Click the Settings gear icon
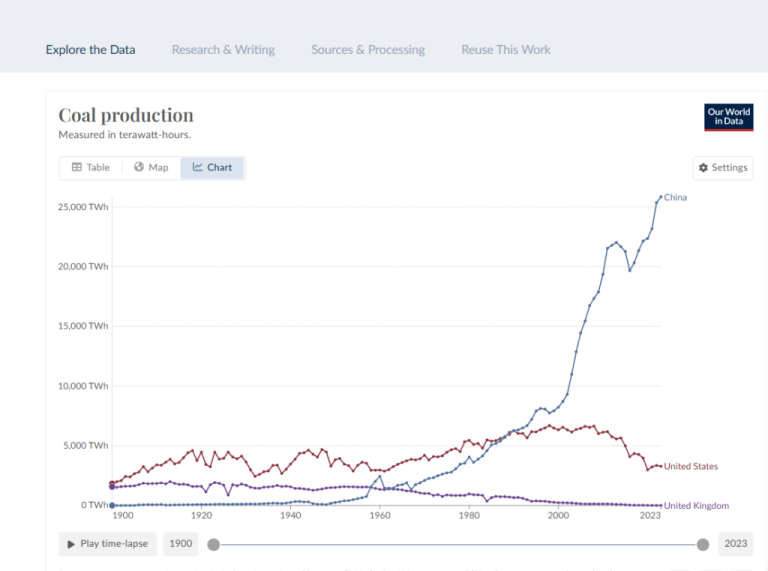 click(x=703, y=167)
